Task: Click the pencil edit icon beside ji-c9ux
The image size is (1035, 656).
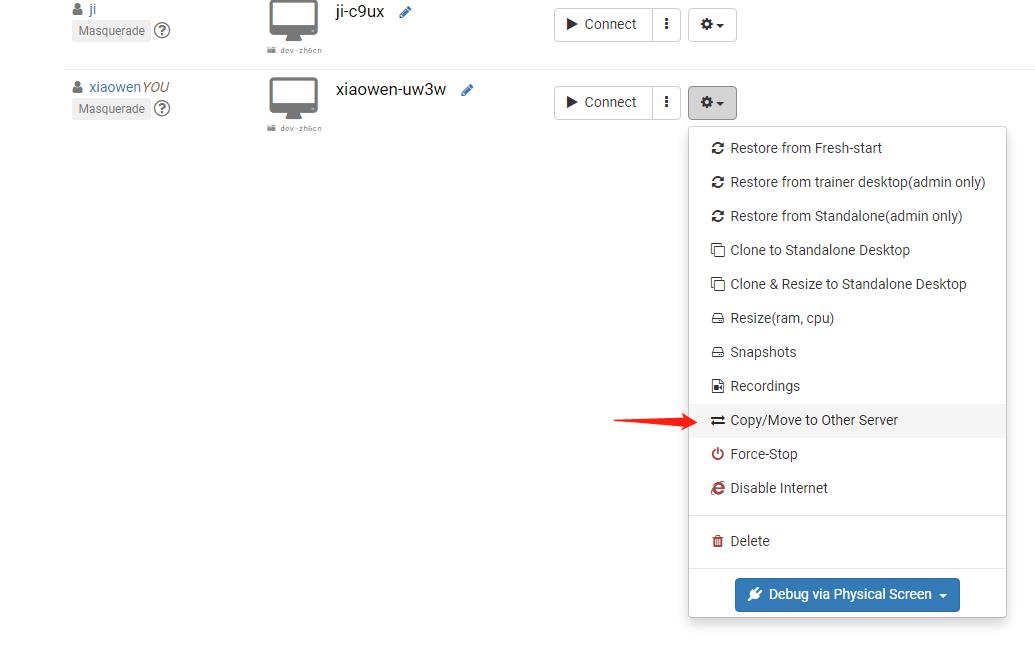Action: pos(405,12)
